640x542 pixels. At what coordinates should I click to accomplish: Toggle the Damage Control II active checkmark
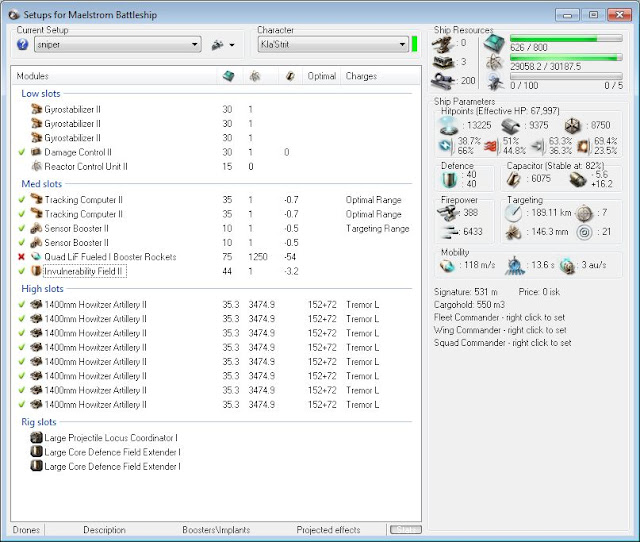click(x=22, y=152)
